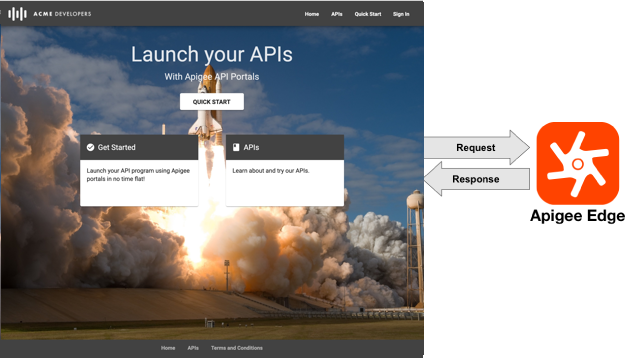Open the APIs card header
Screen dimensions: 640x360
click(285, 147)
